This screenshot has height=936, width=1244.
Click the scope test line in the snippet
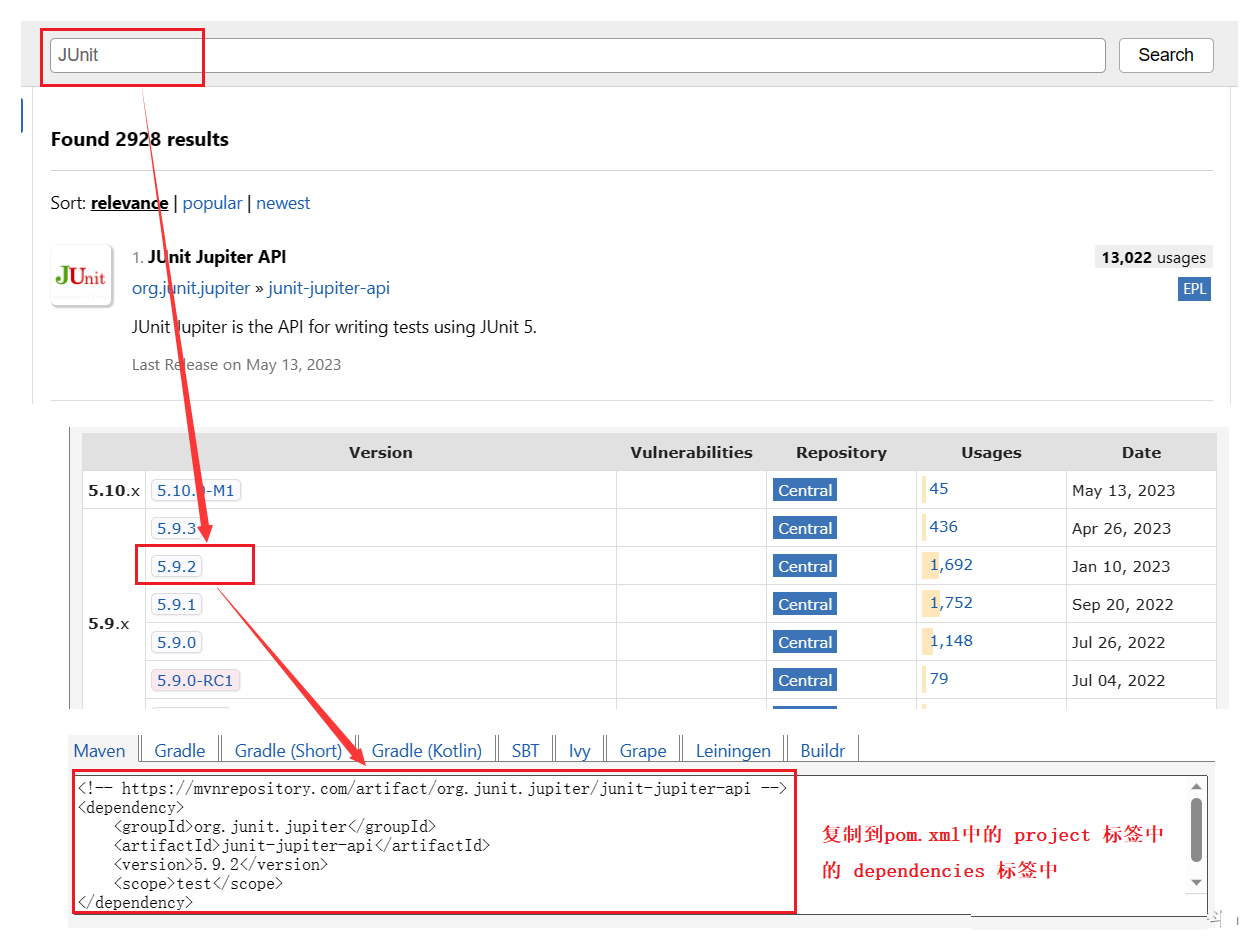(198, 883)
